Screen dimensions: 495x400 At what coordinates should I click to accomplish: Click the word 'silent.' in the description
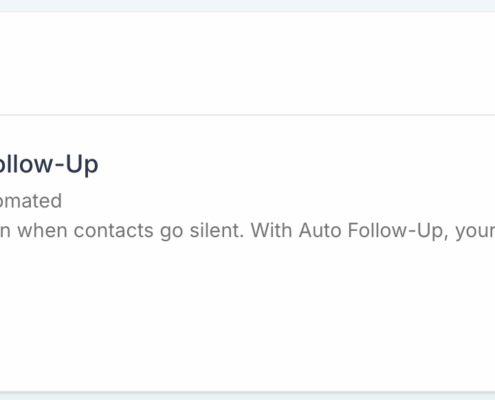coord(217,230)
